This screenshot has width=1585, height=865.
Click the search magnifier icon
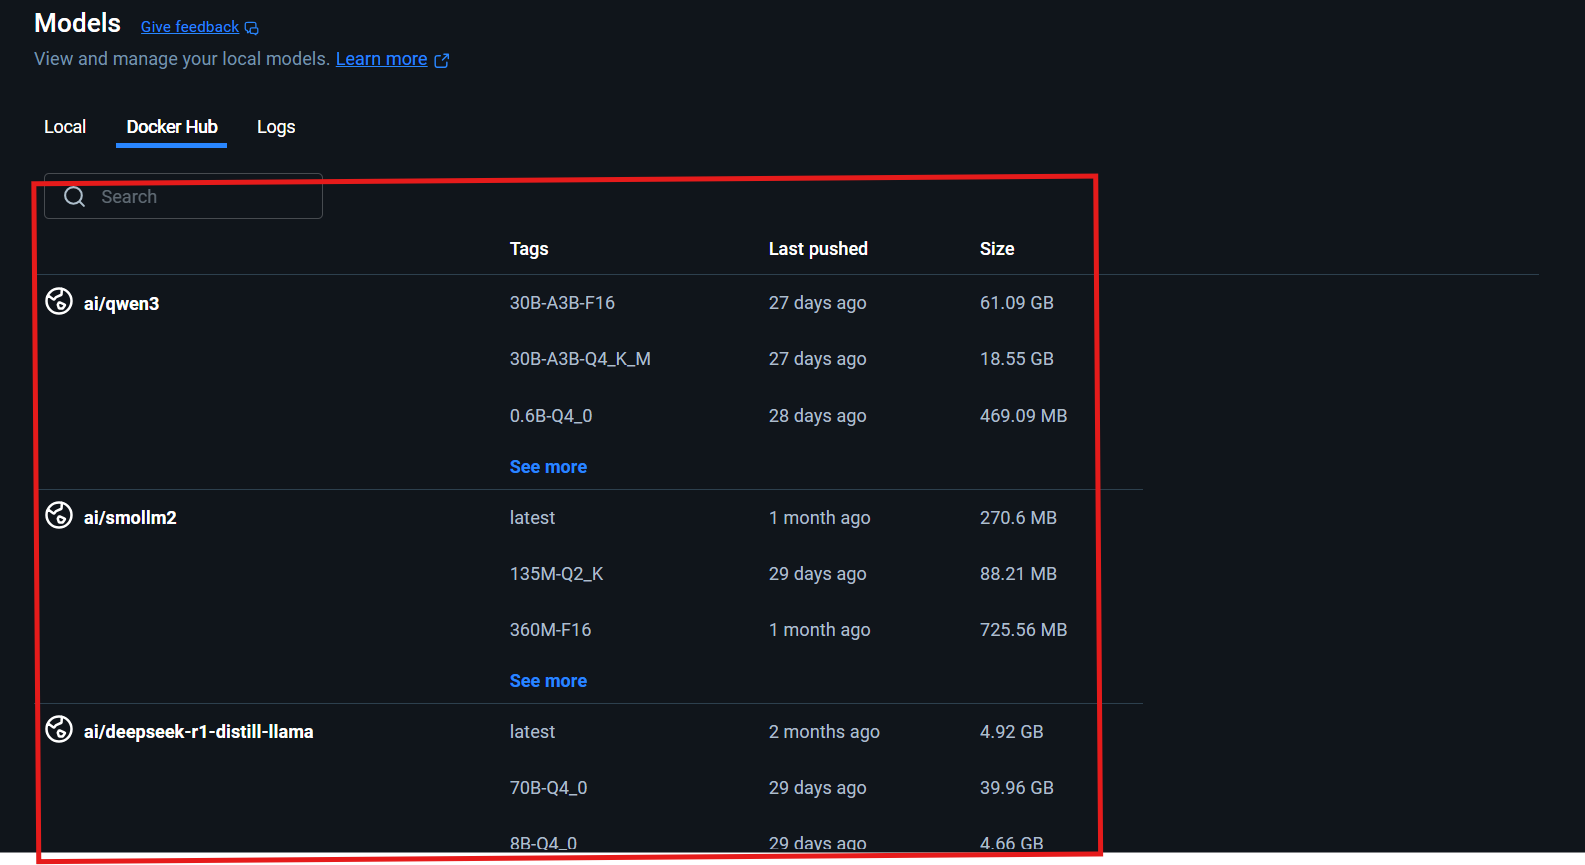point(75,197)
